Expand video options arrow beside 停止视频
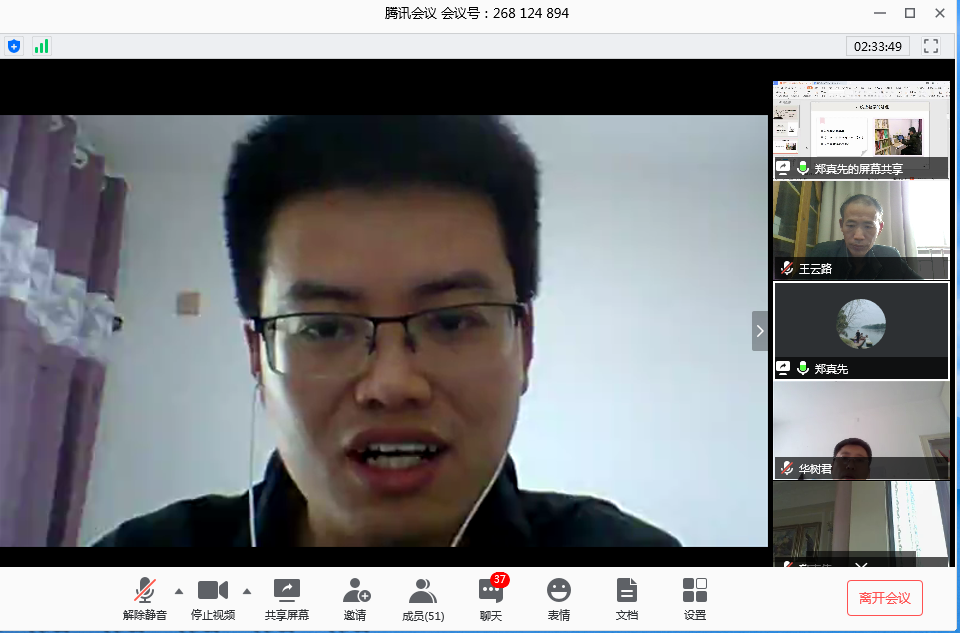Image resolution: width=960 pixels, height=633 pixels. [x=247, y=589]
